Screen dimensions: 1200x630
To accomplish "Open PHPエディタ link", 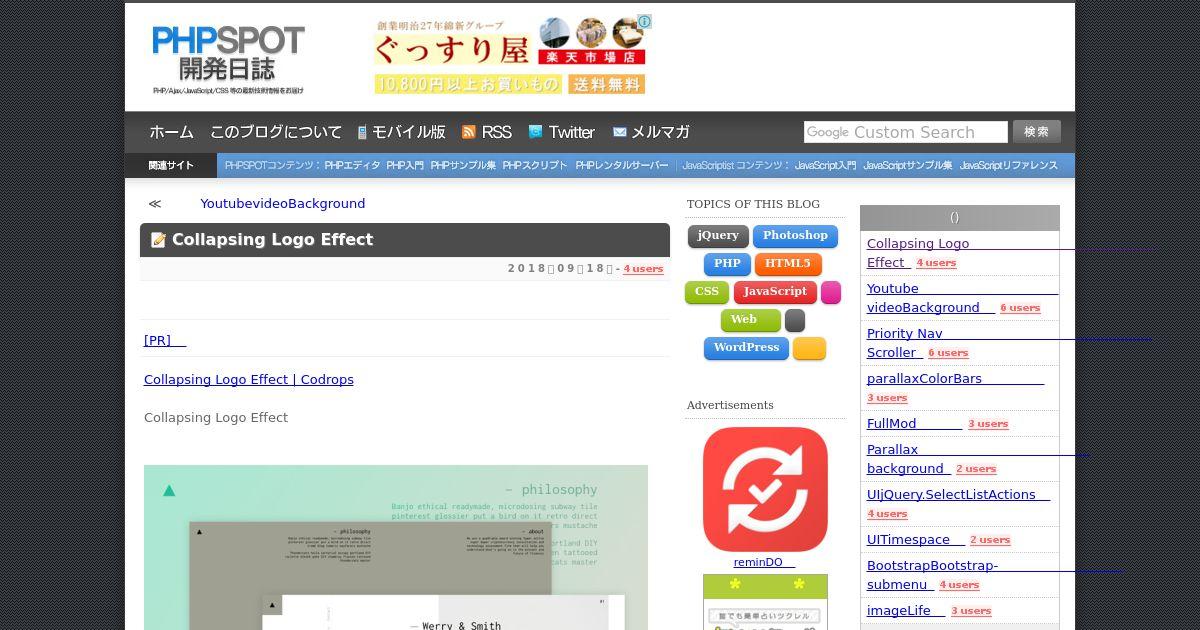I will tap(352, 166).
